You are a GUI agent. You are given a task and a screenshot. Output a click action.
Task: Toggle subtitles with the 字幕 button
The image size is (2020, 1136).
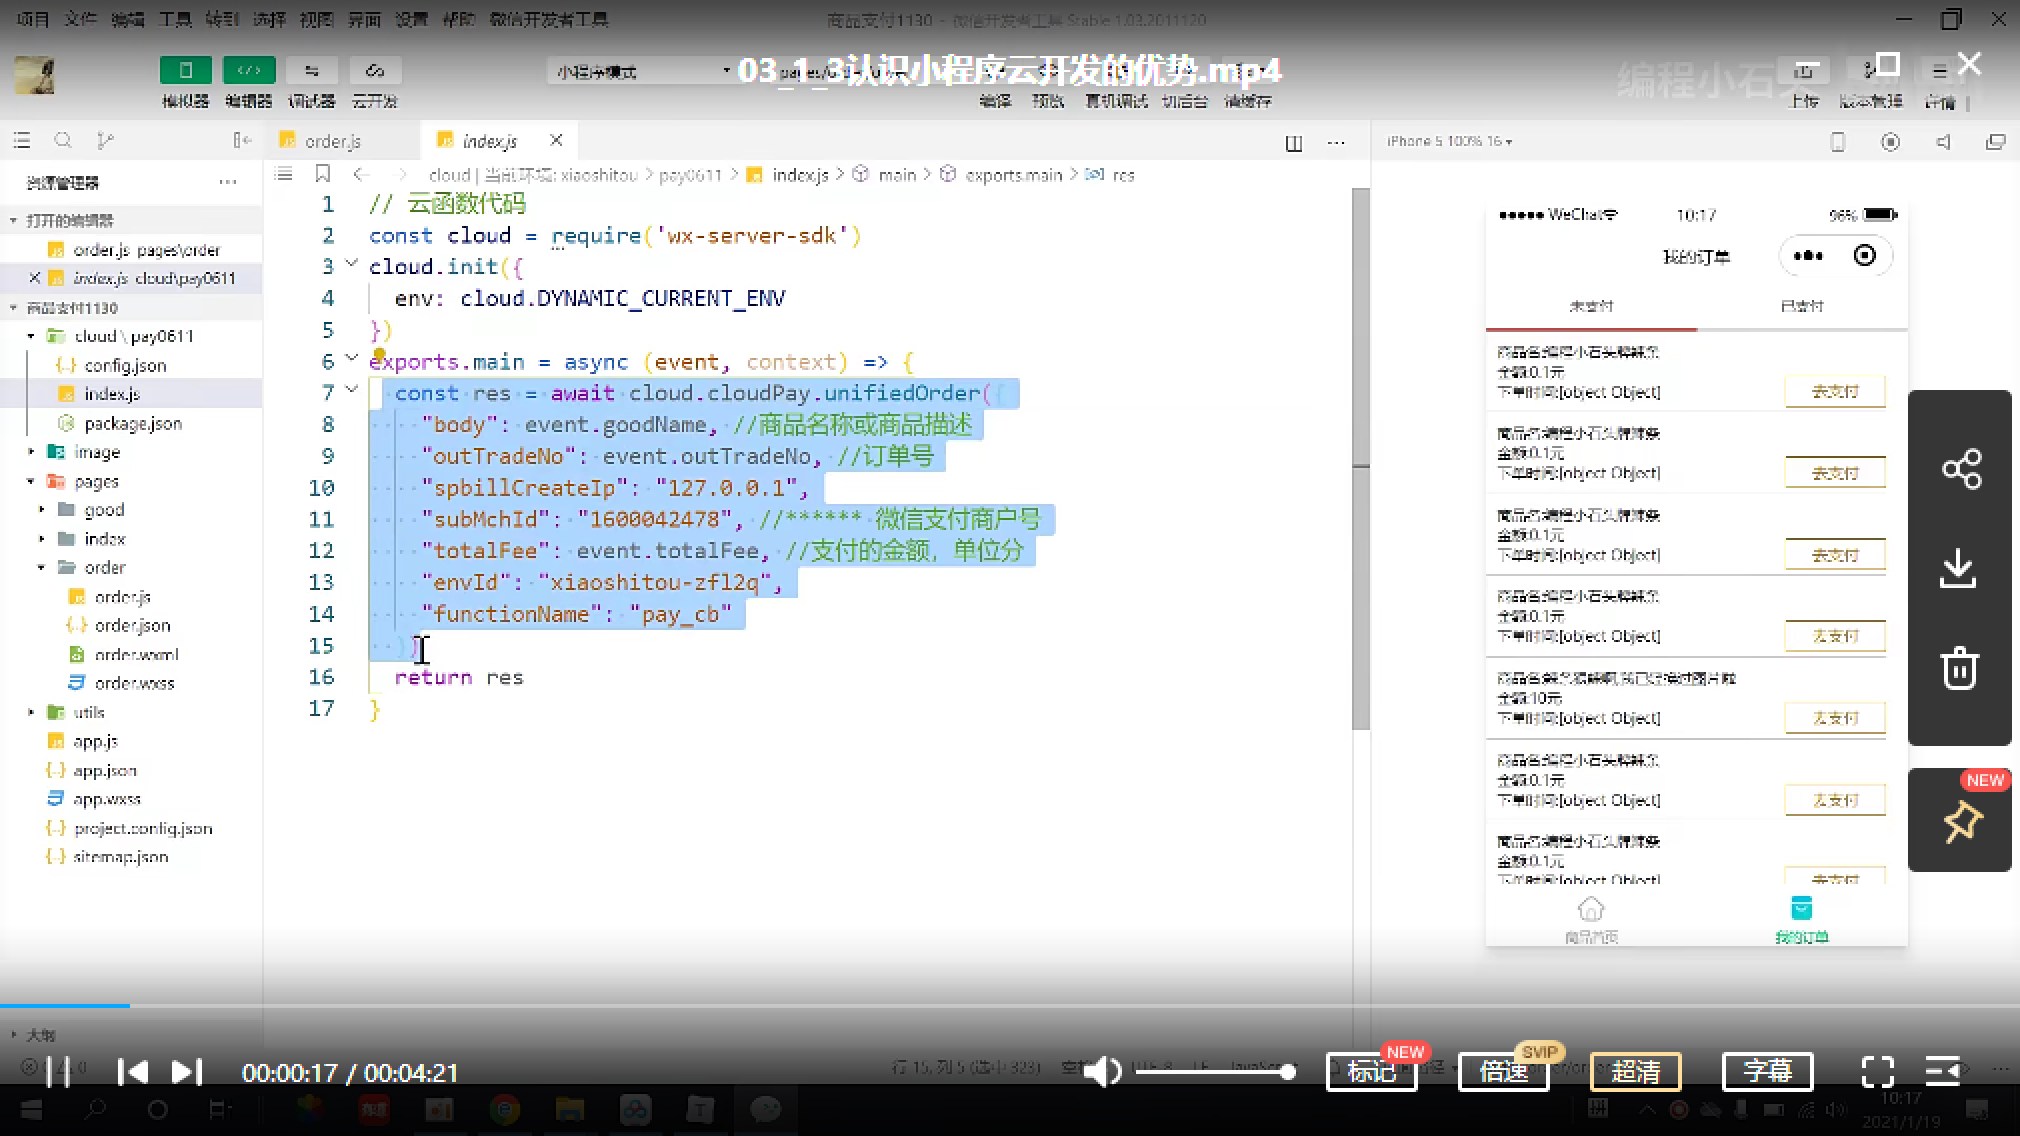click(1767, 1072)
